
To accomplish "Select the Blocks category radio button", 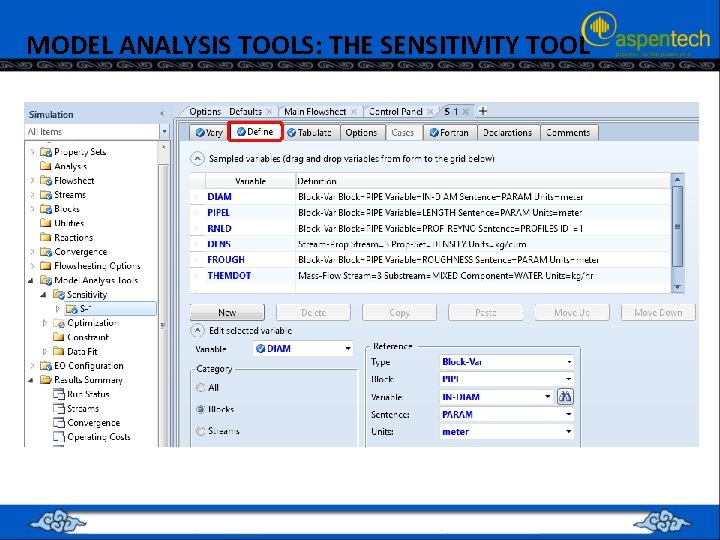I will (x=200, y=409).
